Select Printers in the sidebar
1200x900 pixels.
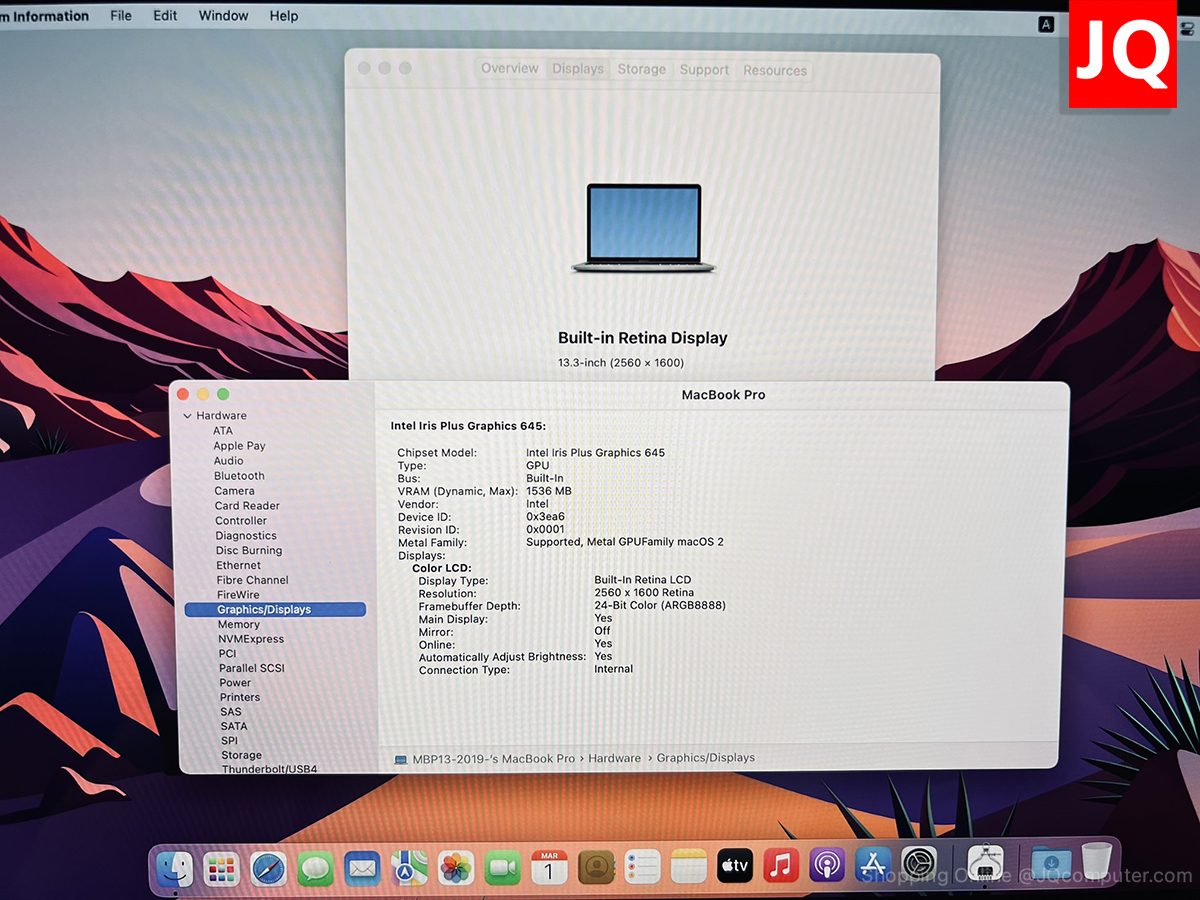click(x=240, y=697)
